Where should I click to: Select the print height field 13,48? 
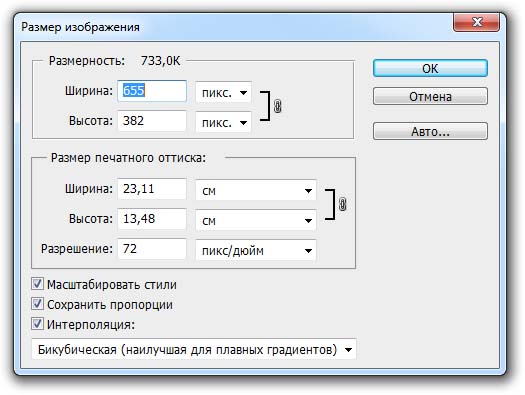[x=152, y=219]
